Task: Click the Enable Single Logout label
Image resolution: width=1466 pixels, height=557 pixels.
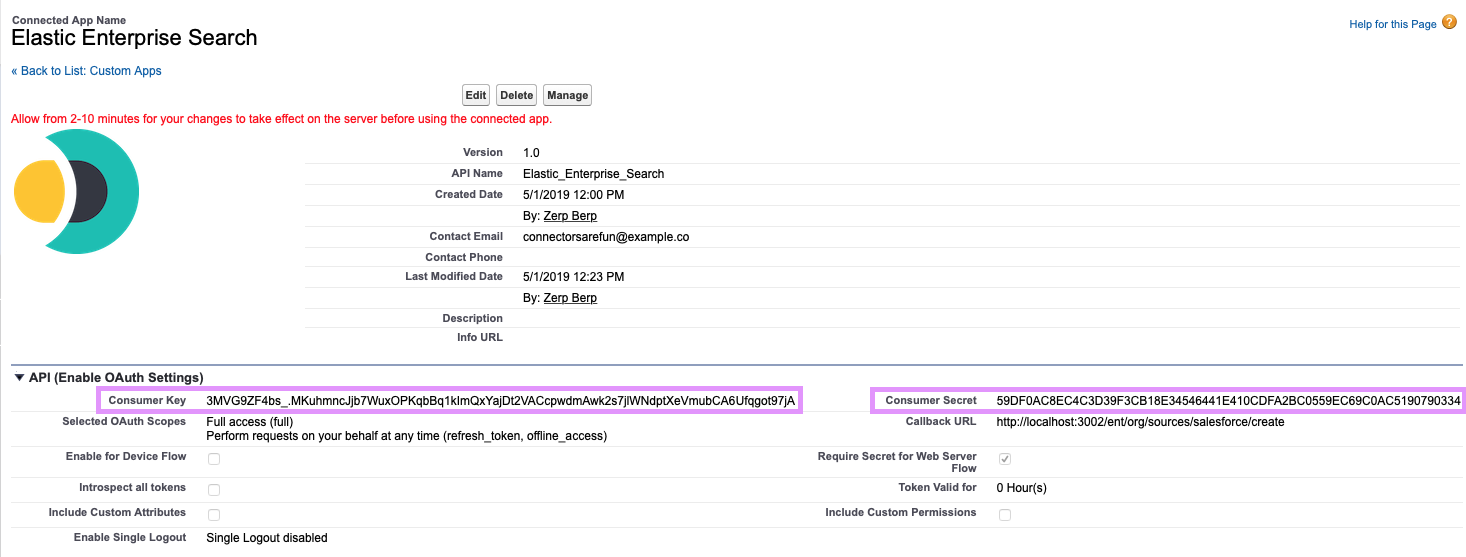Action: [130, 538]
